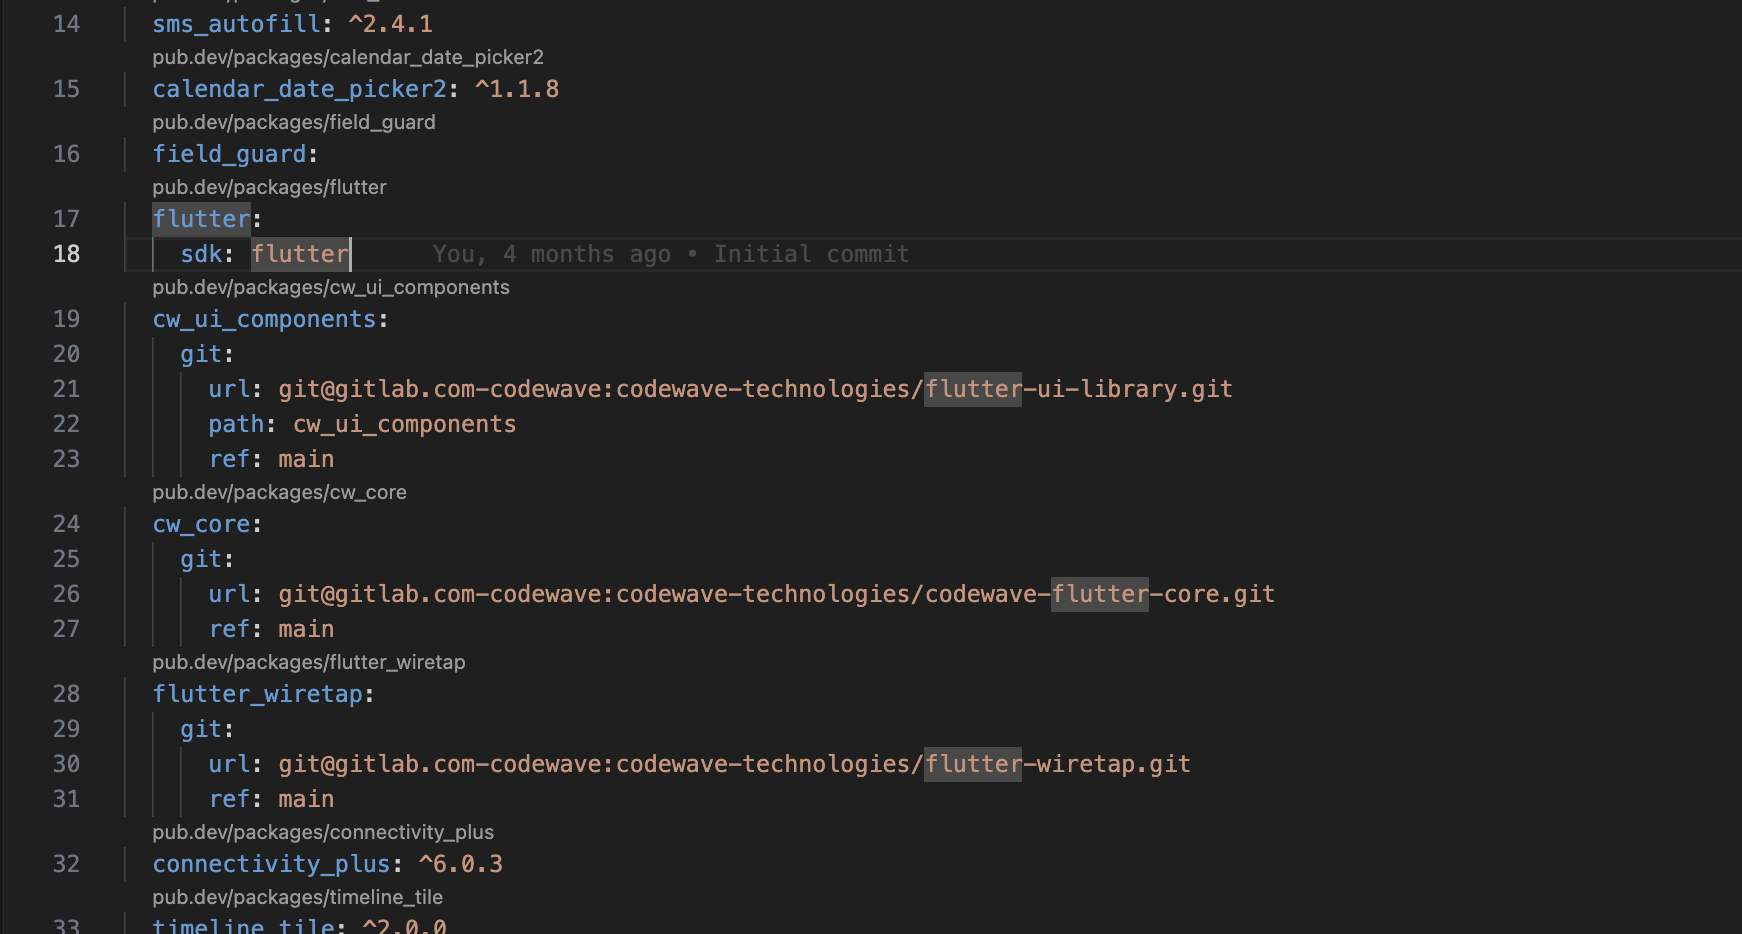Open pub.dev link for cw_ui_components
The image size is (1742, 934).
[331, 287]
